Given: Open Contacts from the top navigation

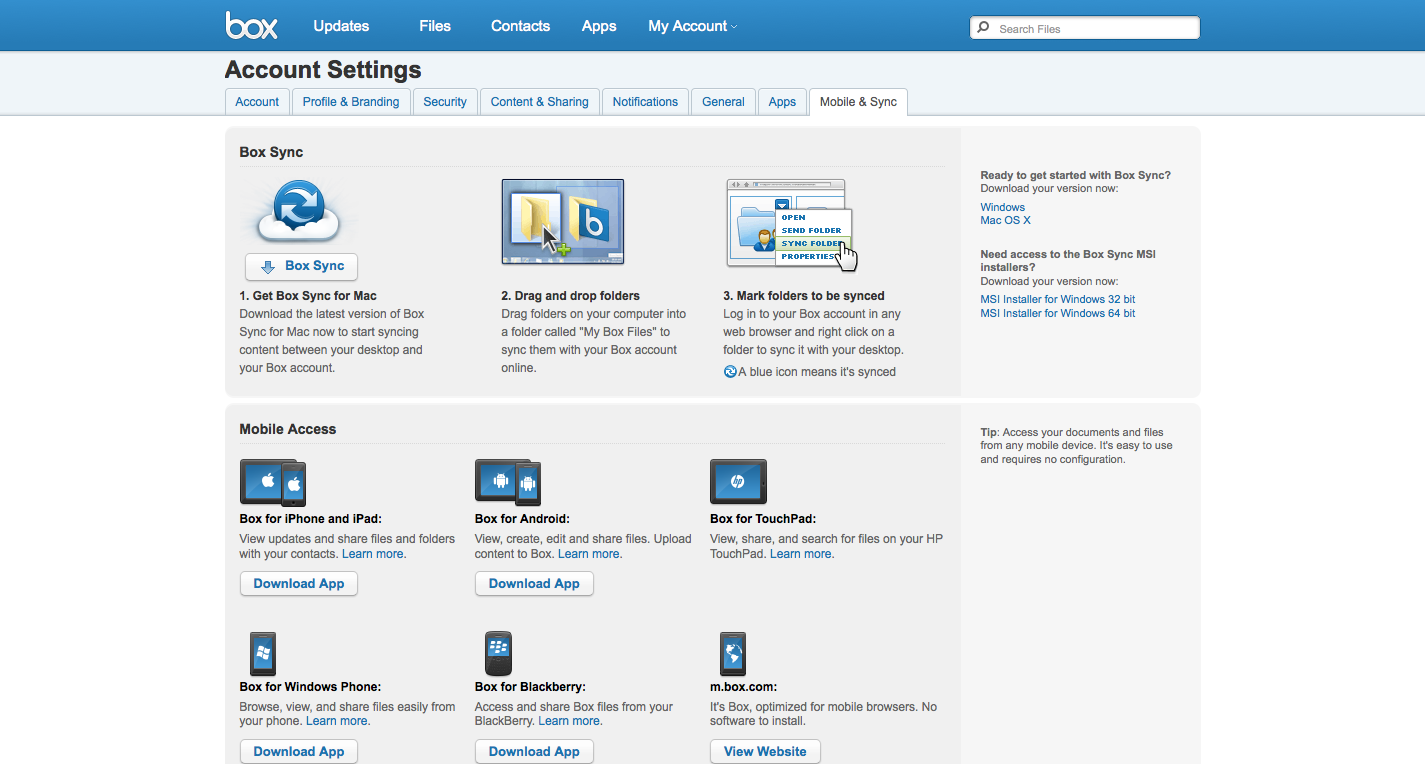Looking at the screenshot, I should 520,26.
